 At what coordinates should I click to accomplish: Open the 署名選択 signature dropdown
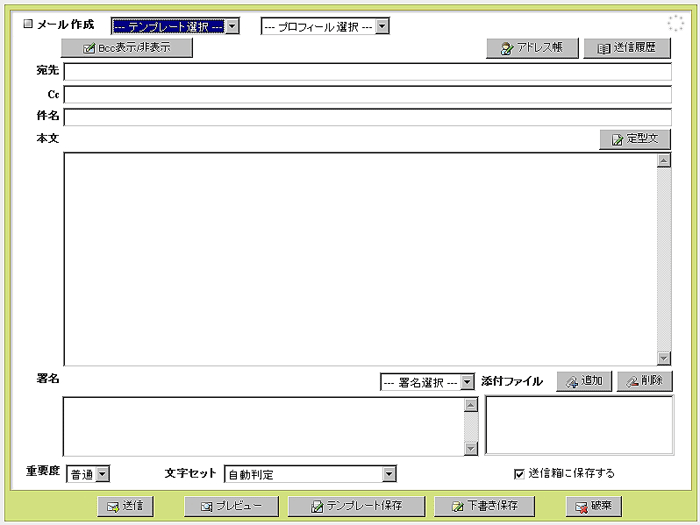click(x=427, y=382)
